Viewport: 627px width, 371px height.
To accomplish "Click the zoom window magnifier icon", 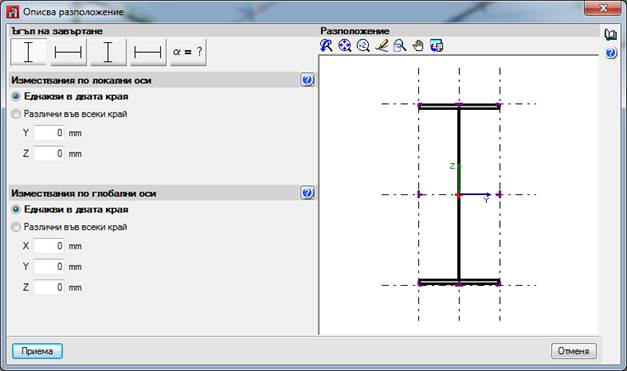I will [x=399, y=46].
